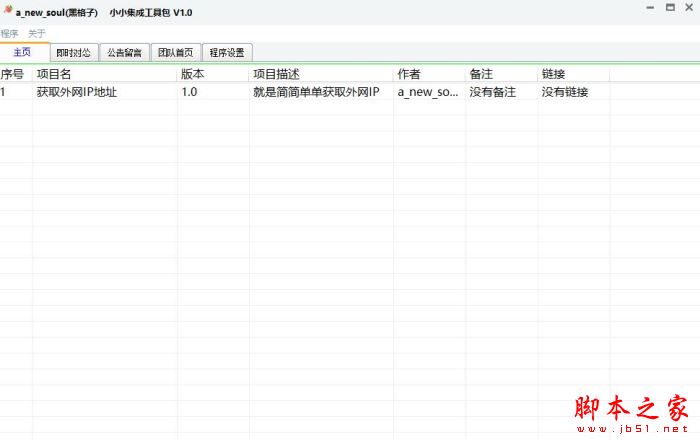Open the 程序设置 tab
This screenshot has height=440, width=700.
click(x=227, y=52)
